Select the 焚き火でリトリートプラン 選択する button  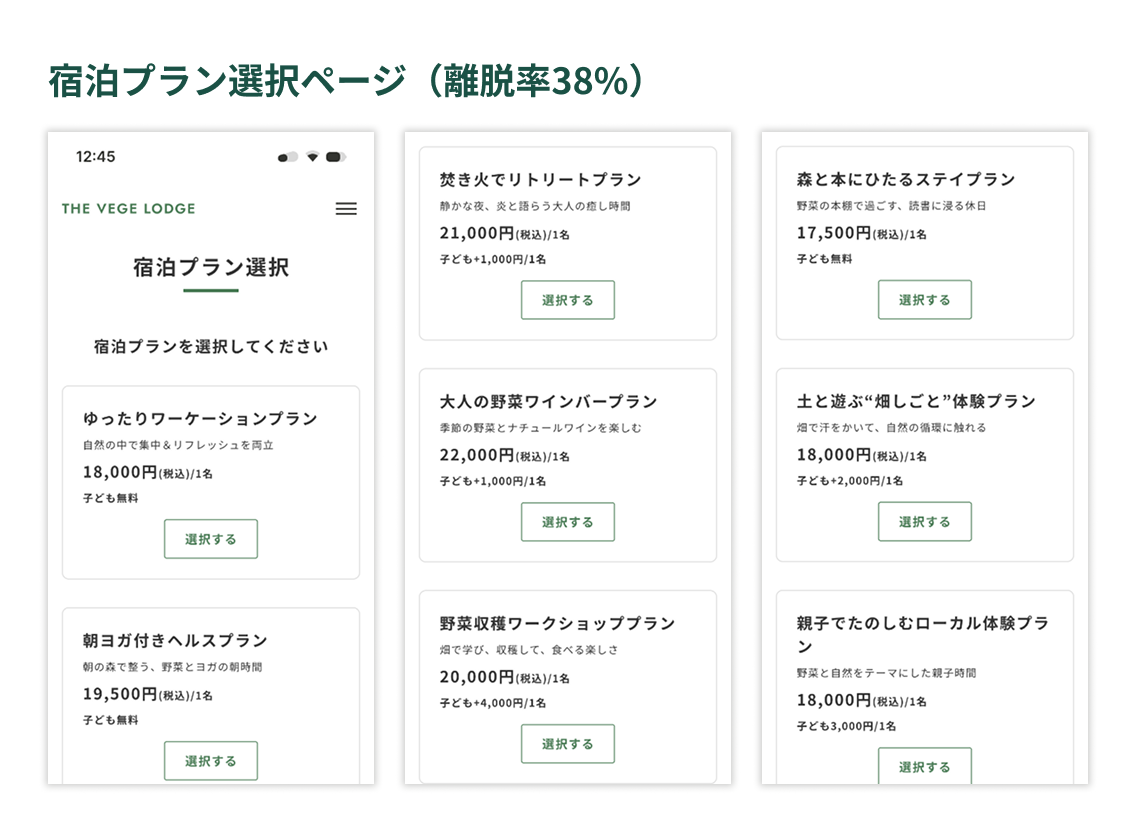(x=568, y=300)
